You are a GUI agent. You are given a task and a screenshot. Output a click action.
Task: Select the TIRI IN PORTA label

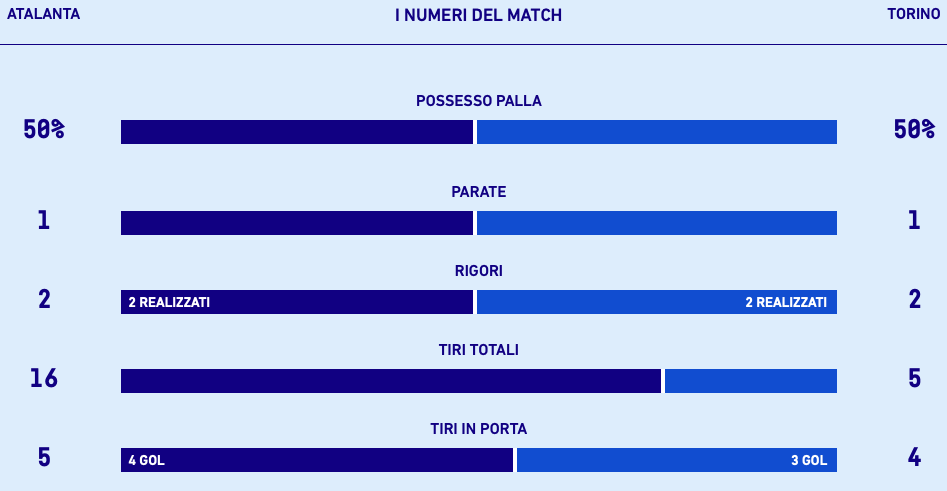[x=478, y=429]
